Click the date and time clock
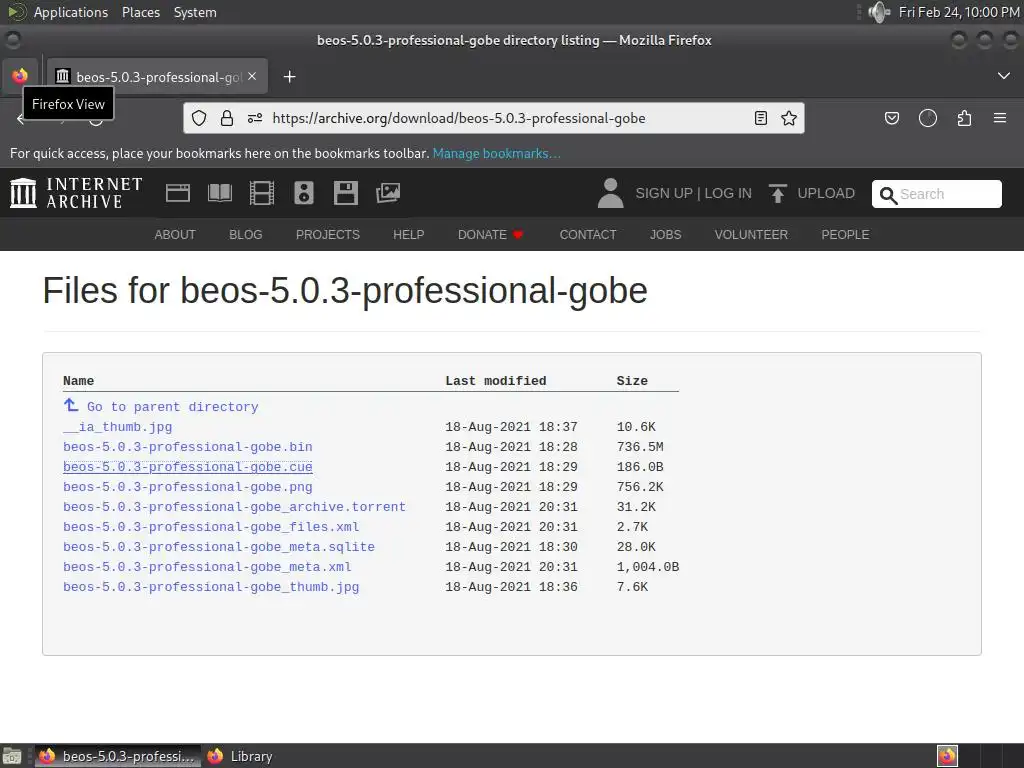The width and height of the screenshot is (1024, 768). [x=959, y=12]
